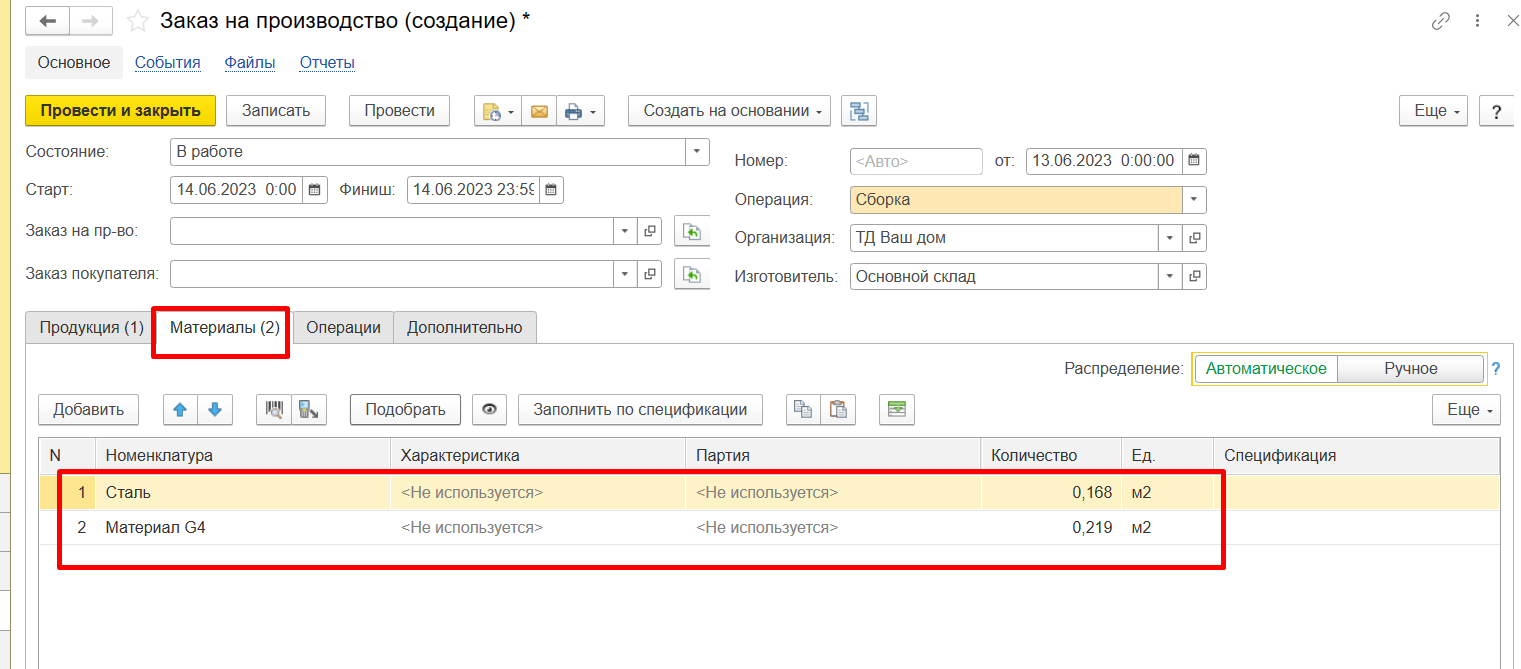Open the Еще menu near the table
This screenshot has height=669, width=1521.
pyautogui.click(x=1464, y=409)
